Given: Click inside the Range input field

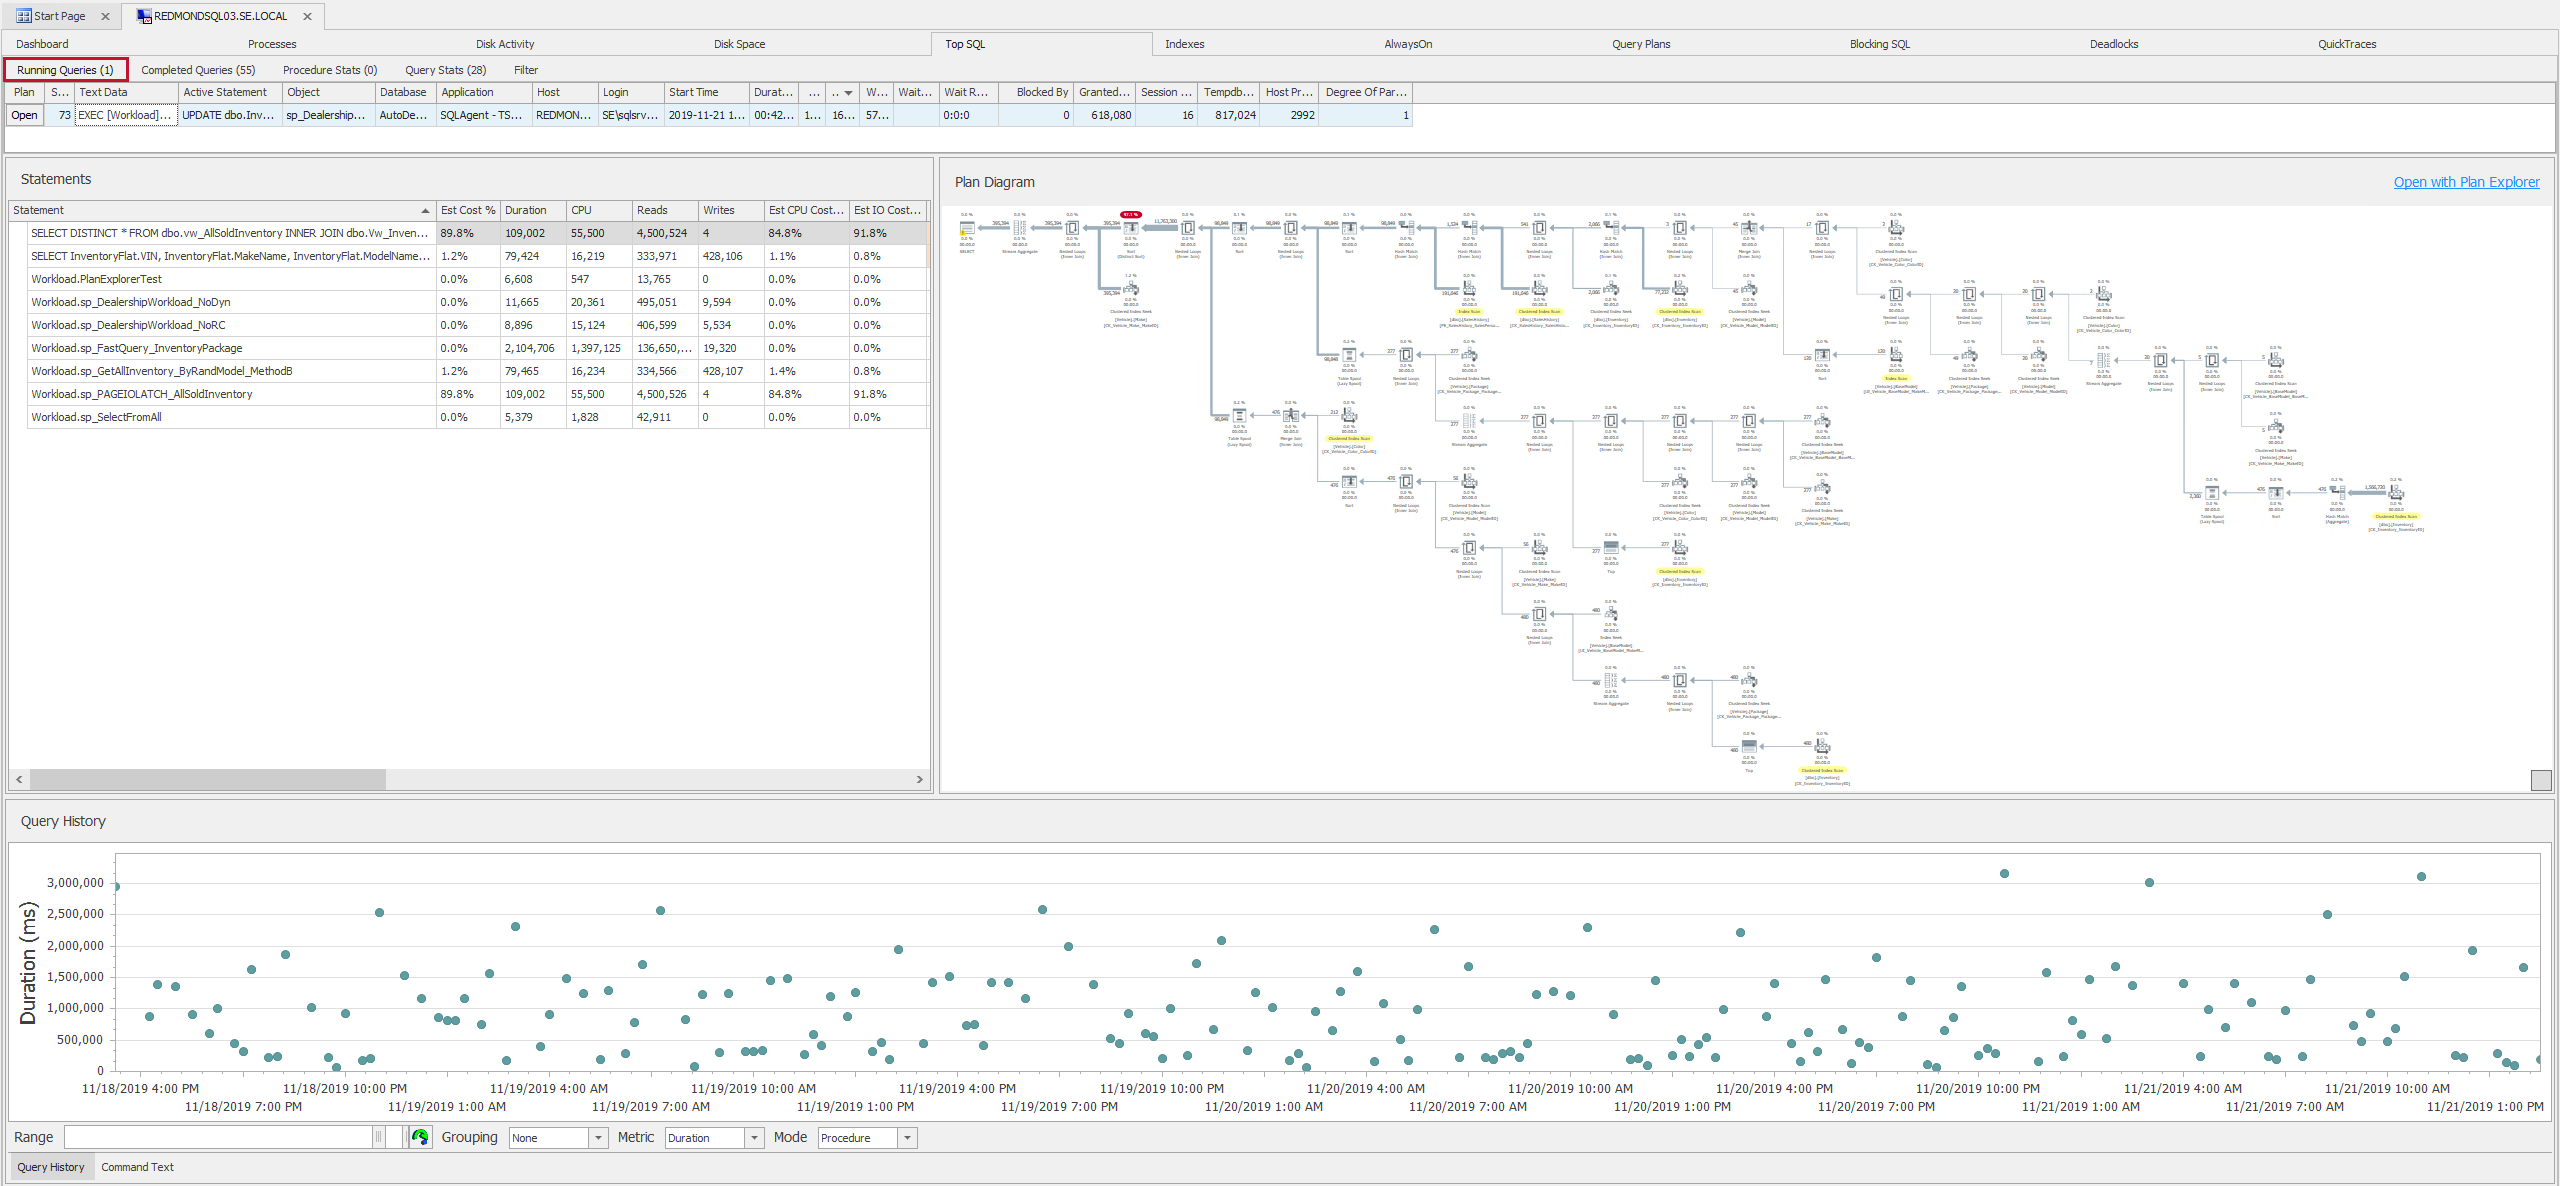Looking at the screenshot, I should [x=220, y=1137].
